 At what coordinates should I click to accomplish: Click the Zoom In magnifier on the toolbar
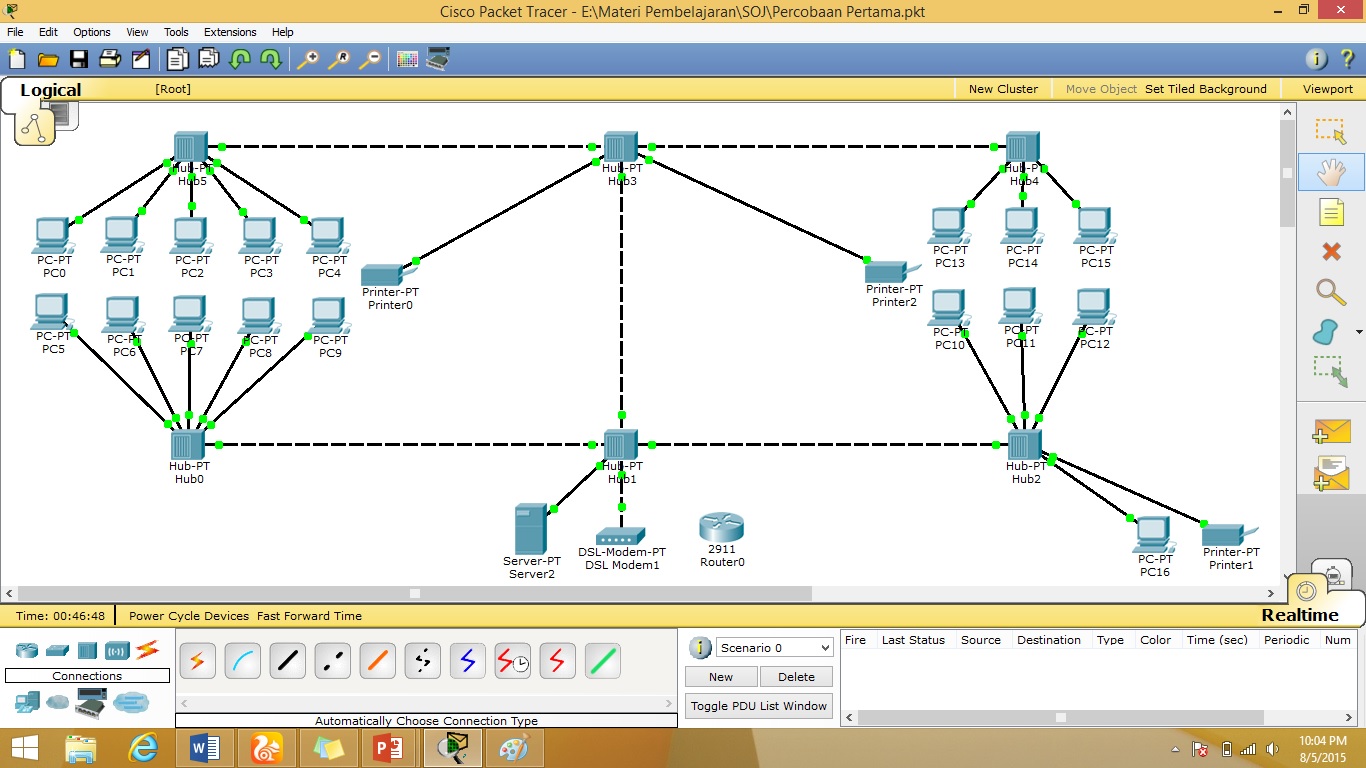(x=306, y=59)
